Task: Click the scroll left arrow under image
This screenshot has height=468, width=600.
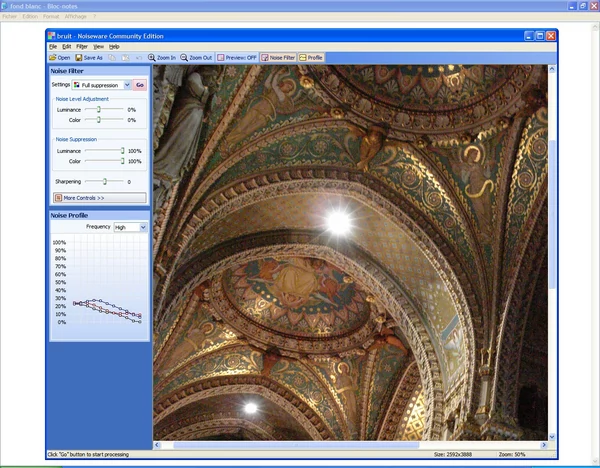Action: [157, 445]
